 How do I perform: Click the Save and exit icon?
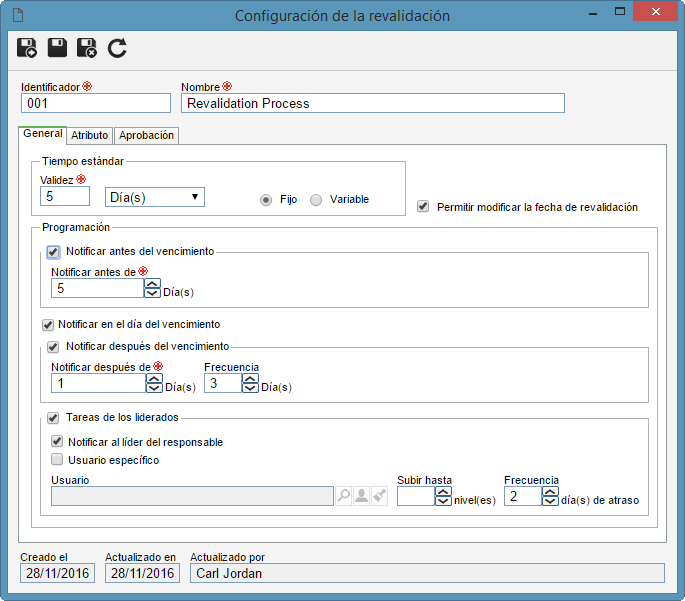click(86, 48)
